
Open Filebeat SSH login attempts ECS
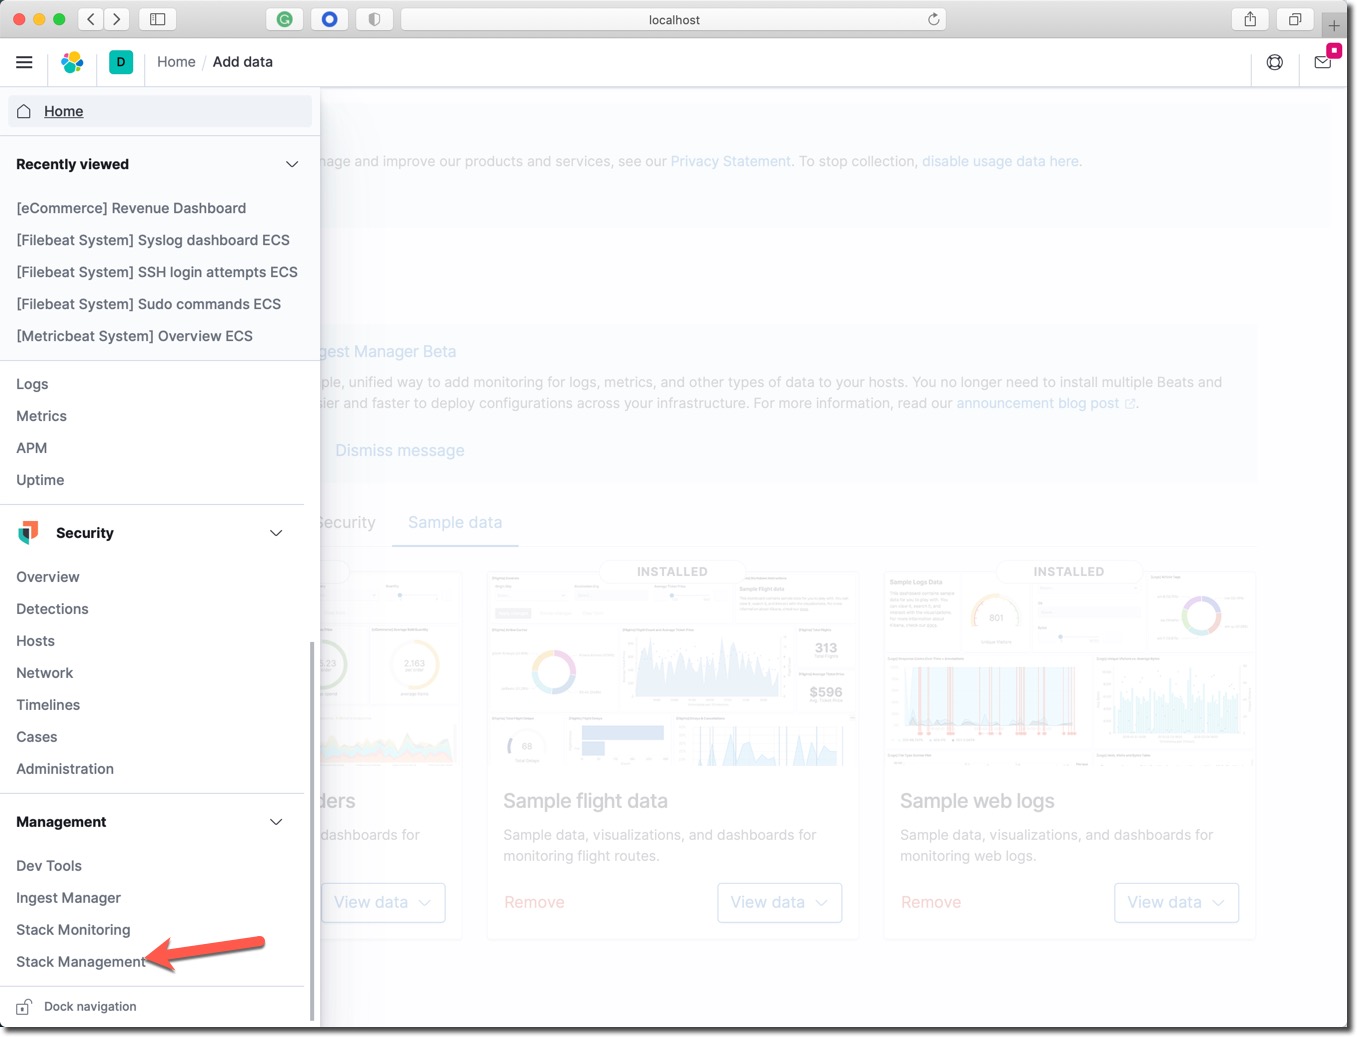[157, 272]
